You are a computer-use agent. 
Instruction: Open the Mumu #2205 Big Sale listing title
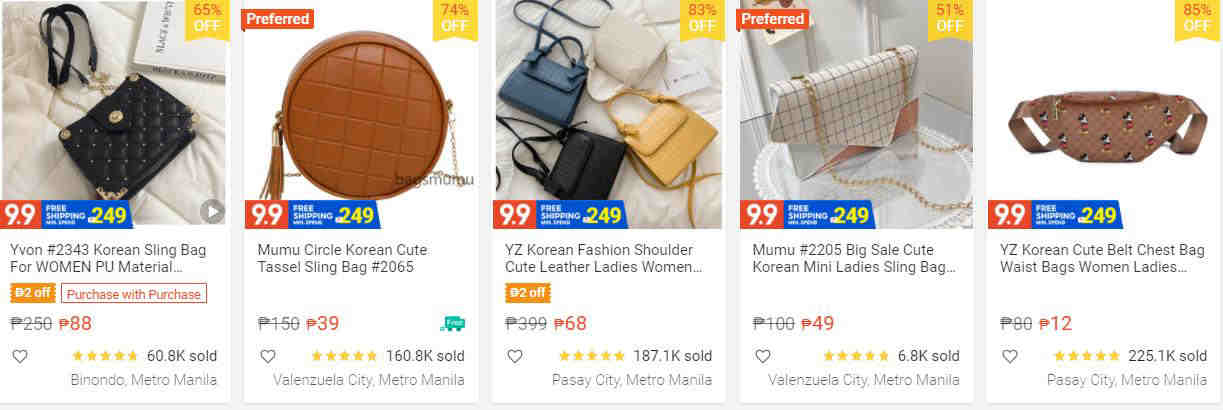pyautogui.click(x=855, y=259)
